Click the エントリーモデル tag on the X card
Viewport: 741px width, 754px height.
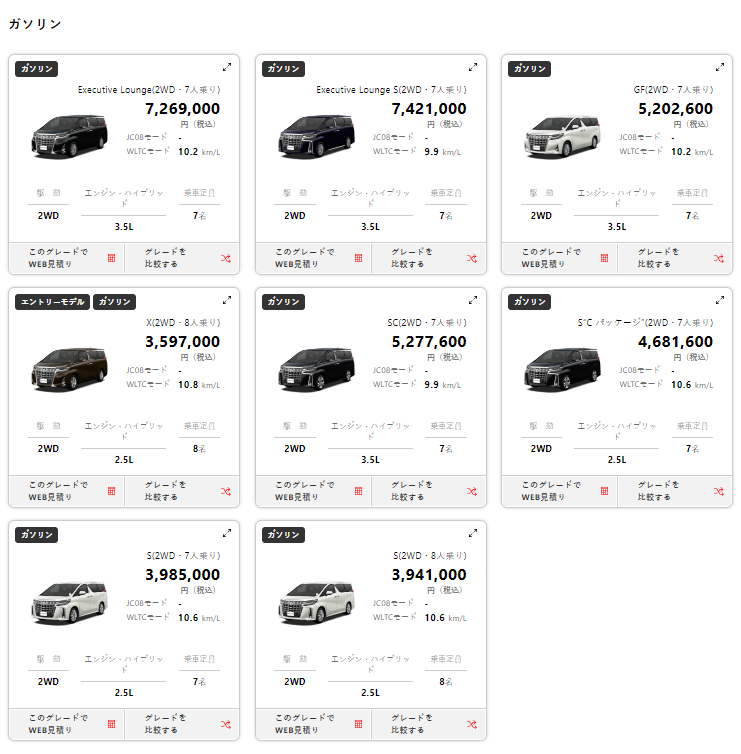coord(52,301)
